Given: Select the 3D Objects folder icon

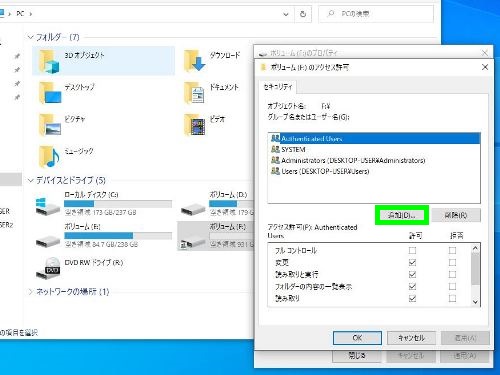Looking at the screenshot, I should click(49, 61).
